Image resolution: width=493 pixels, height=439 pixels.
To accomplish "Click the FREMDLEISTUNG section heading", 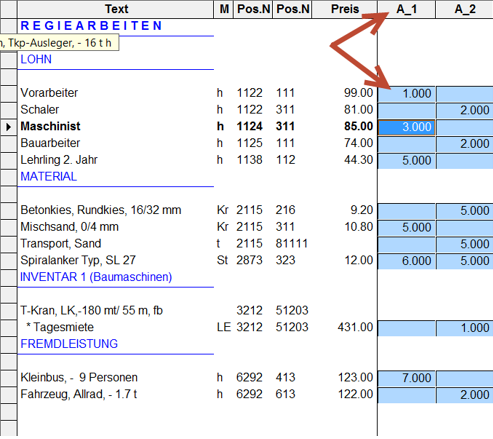I will click(x=69, y=344).
